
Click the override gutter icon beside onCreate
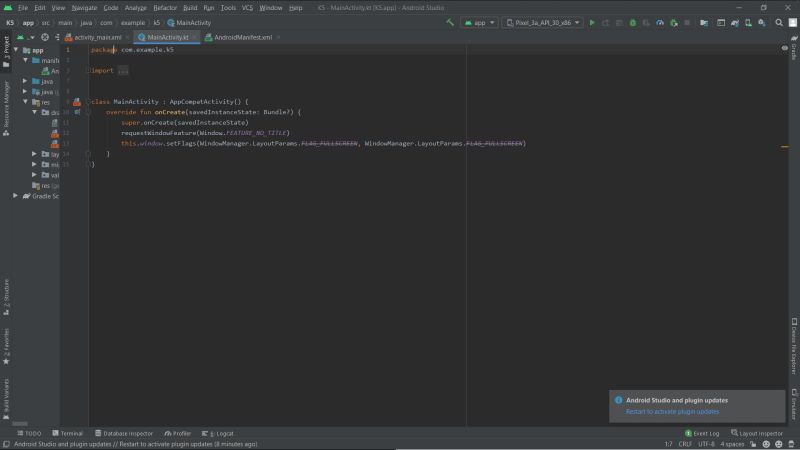point(77,112)
